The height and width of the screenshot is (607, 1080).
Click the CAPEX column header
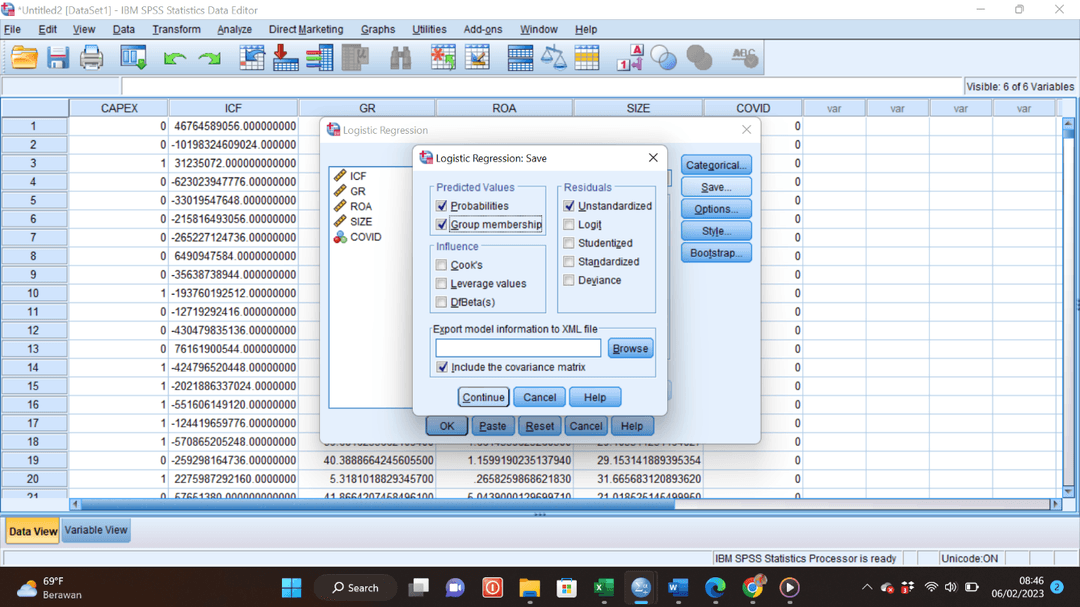point(119,108)
